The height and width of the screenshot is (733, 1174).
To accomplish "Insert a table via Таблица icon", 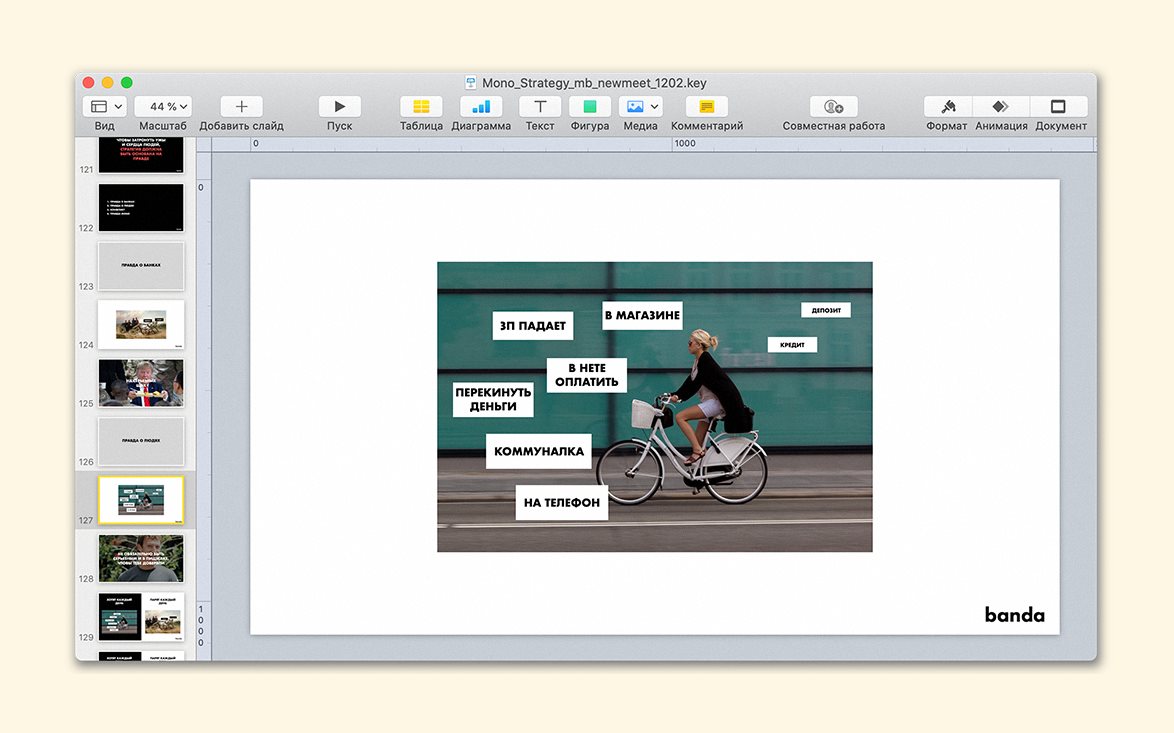I will point(421,106).
